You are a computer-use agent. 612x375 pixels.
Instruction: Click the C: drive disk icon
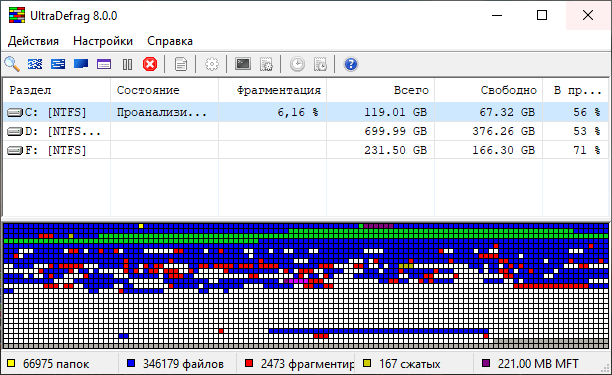tap(15, 113)
